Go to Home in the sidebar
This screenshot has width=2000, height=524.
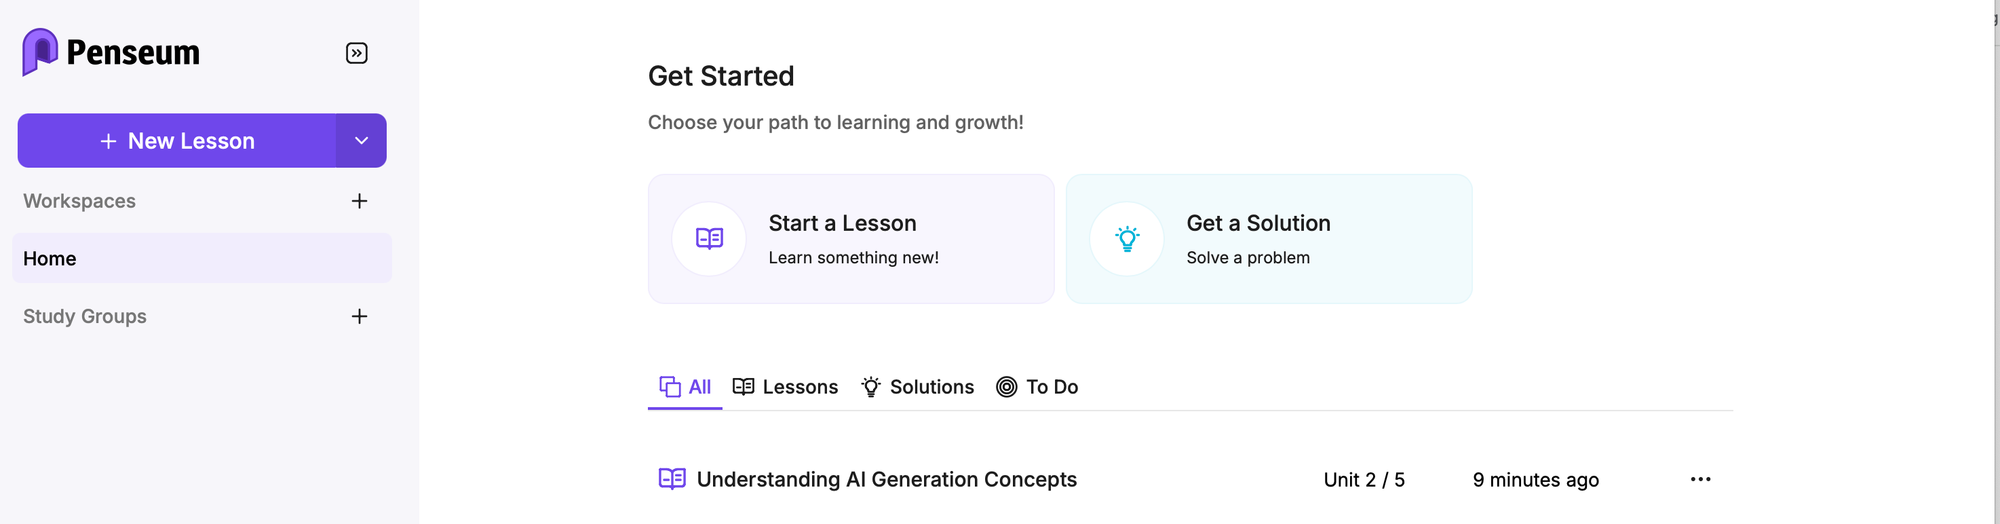point(202,258)
